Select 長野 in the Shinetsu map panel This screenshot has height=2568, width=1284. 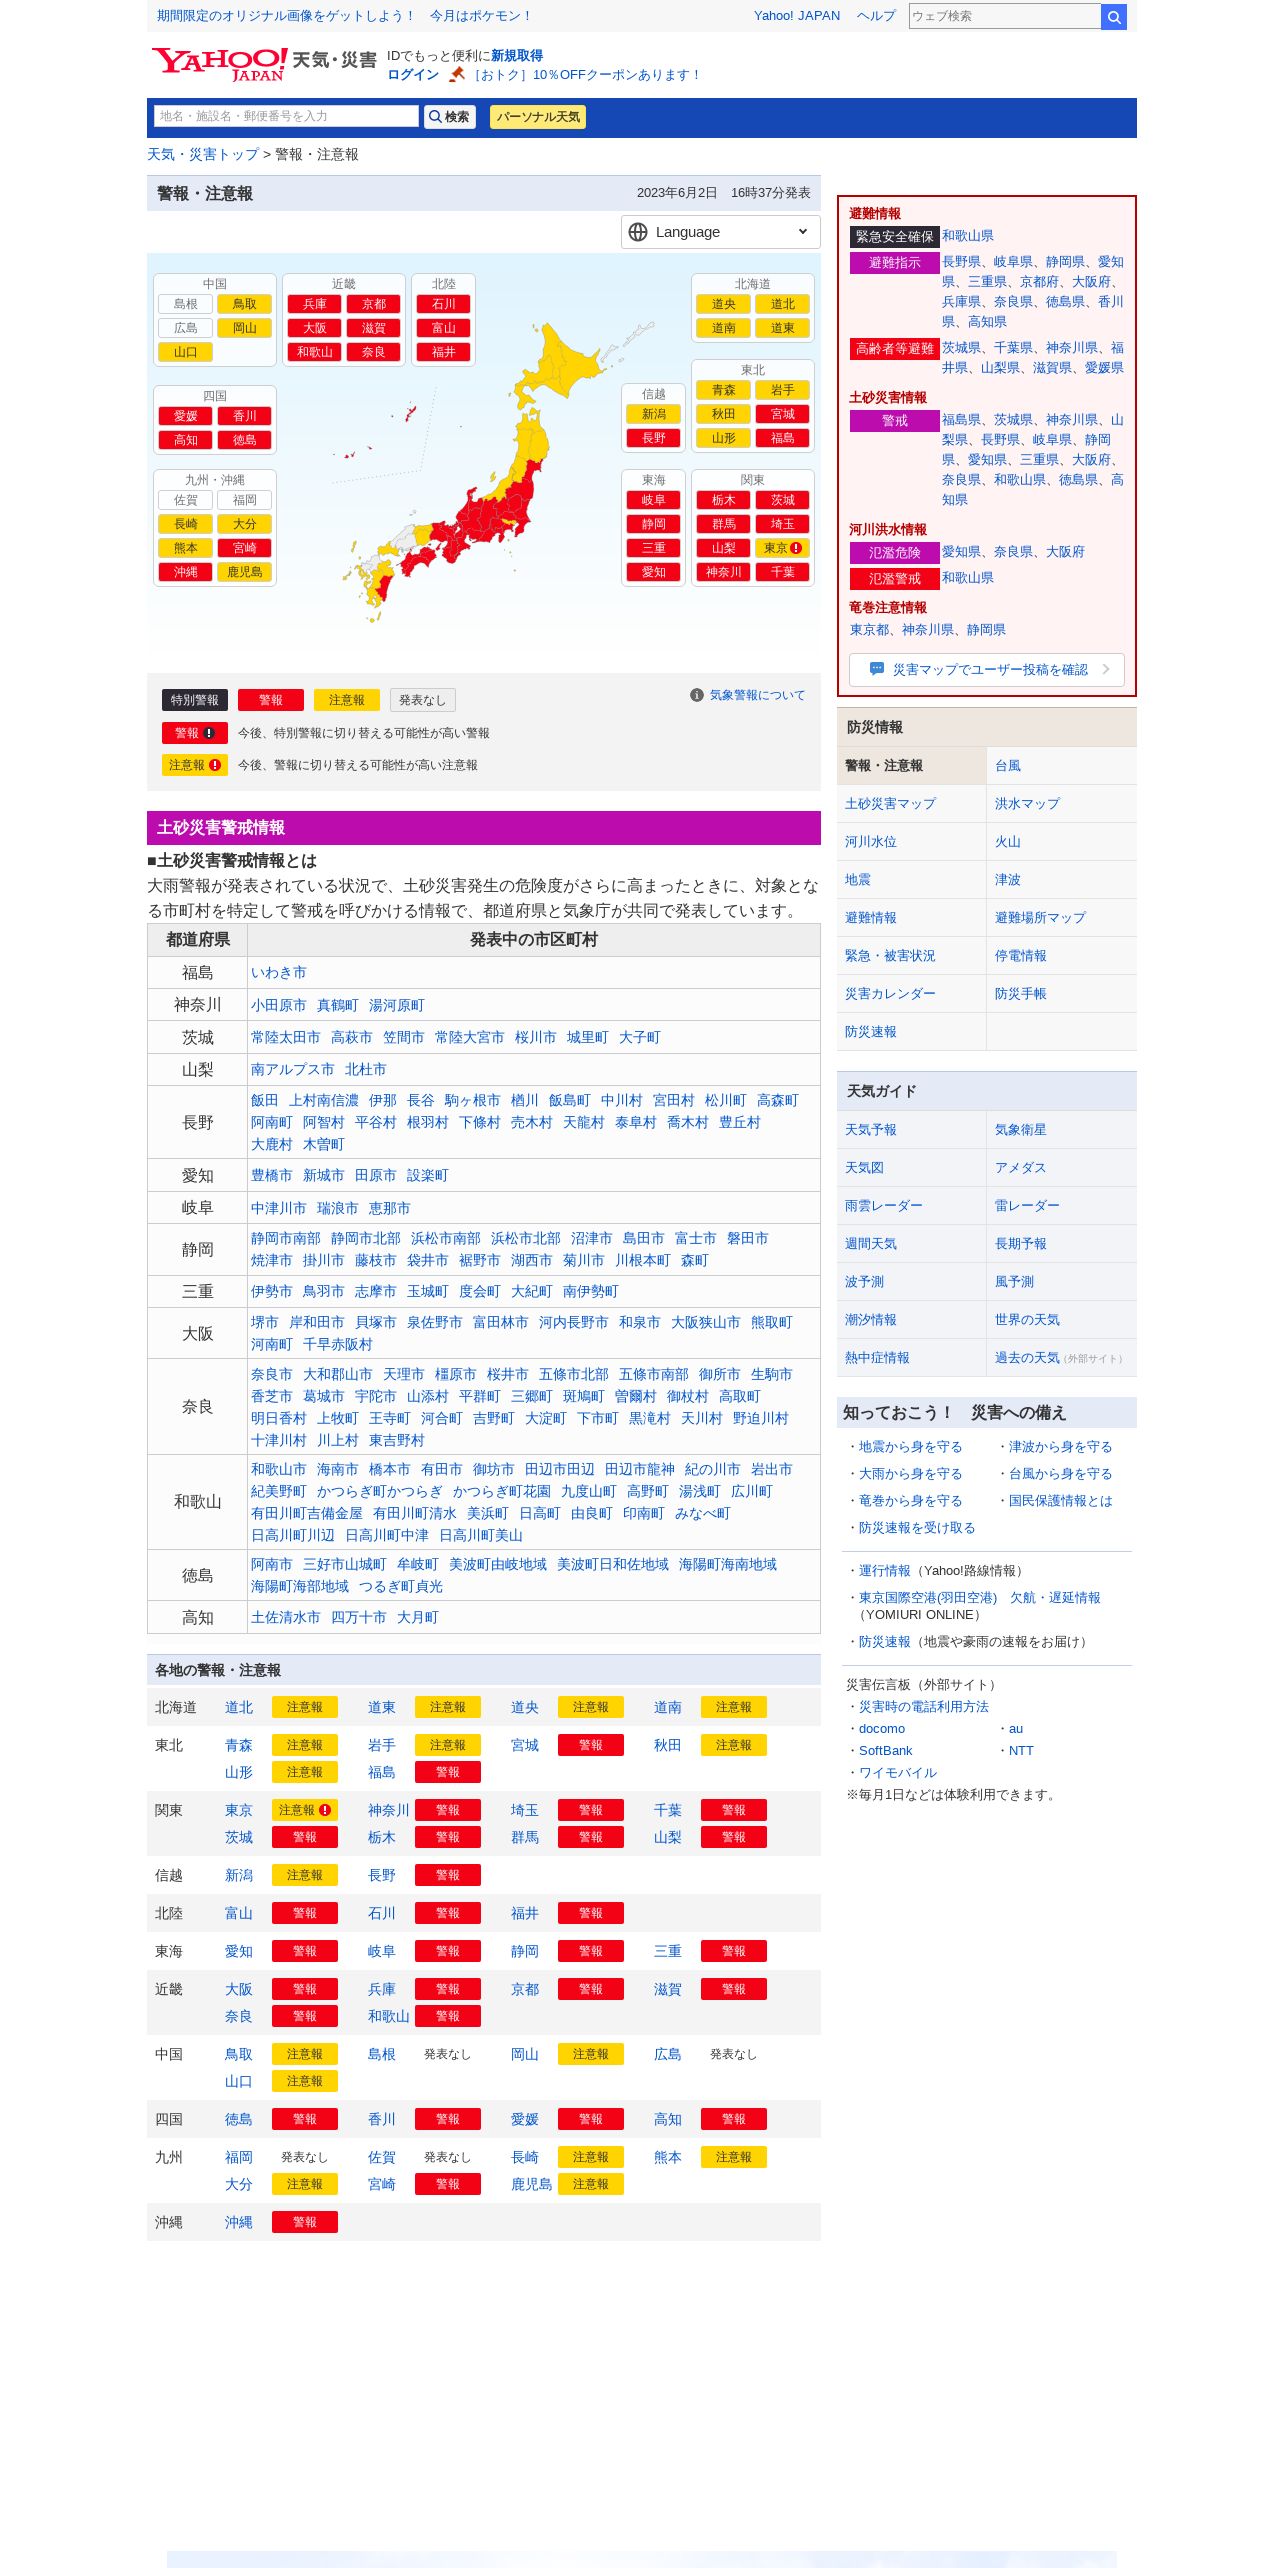coord(654,438)
